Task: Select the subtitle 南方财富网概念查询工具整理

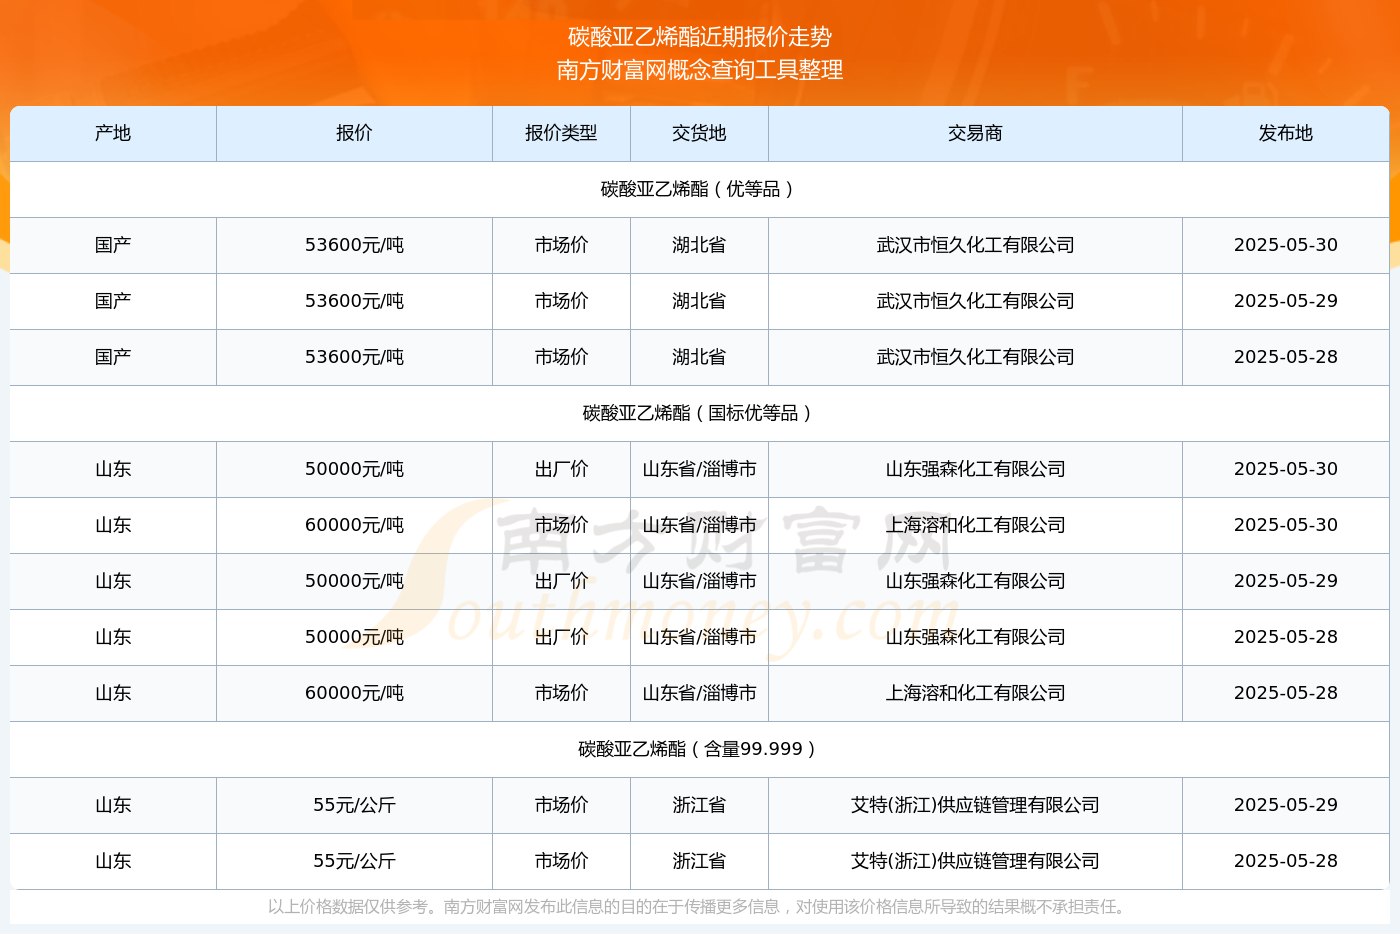Action: coord(700,70)
